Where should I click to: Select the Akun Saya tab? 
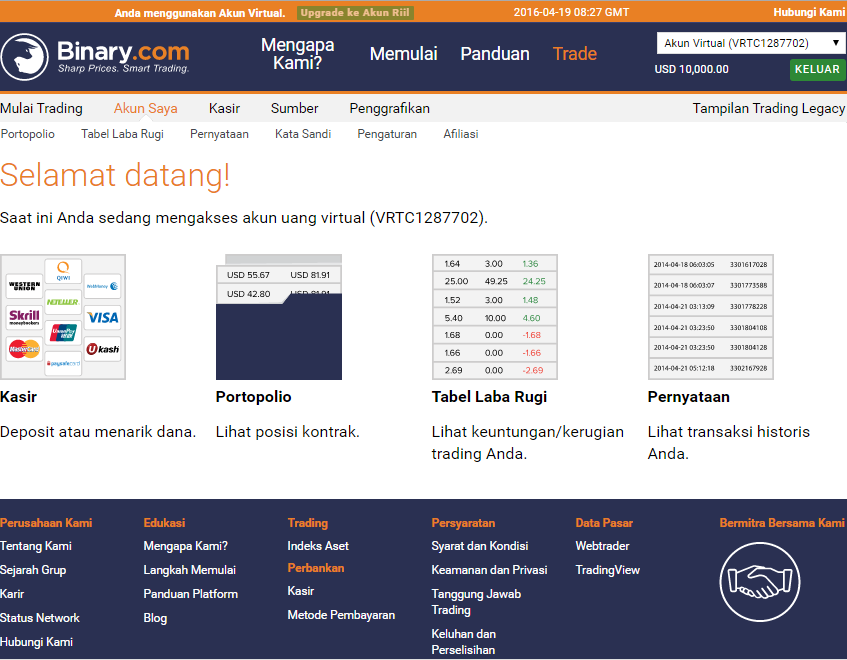click(x=145, y=109)
